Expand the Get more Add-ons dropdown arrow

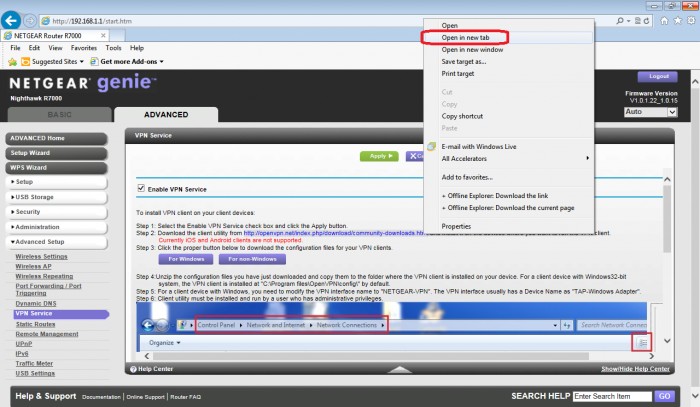click(x=162, y=62)
